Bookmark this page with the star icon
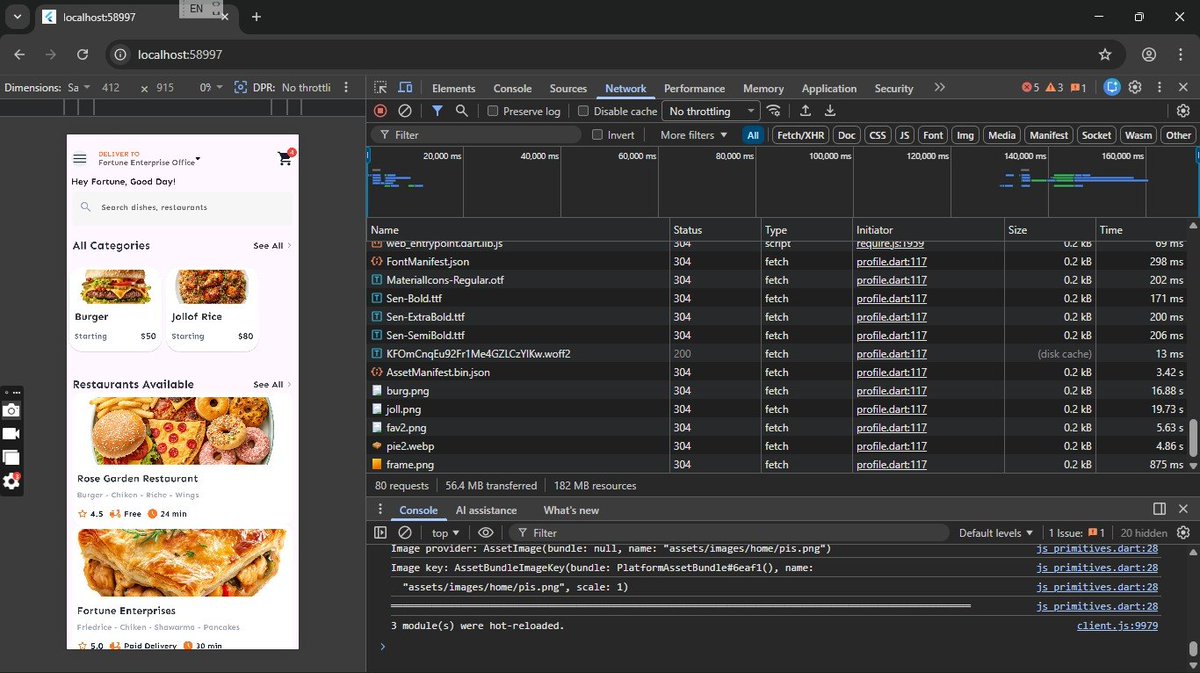 (1105, 55)
